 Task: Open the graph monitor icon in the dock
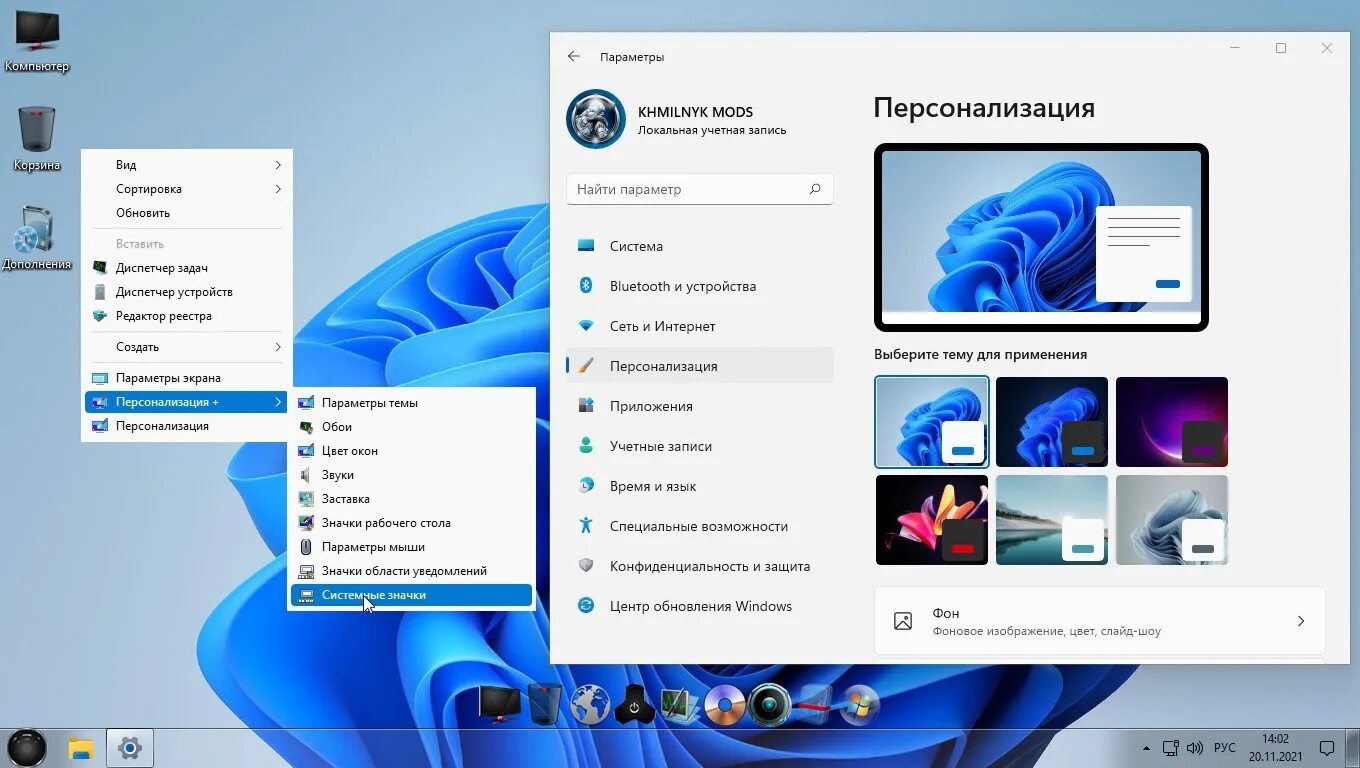(679, 705)
